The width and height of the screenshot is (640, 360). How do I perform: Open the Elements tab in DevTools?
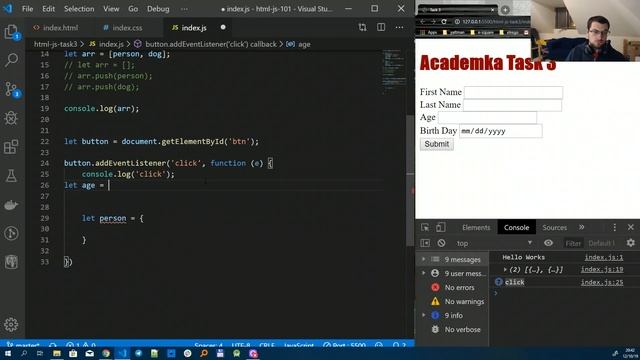coord(476,228)
